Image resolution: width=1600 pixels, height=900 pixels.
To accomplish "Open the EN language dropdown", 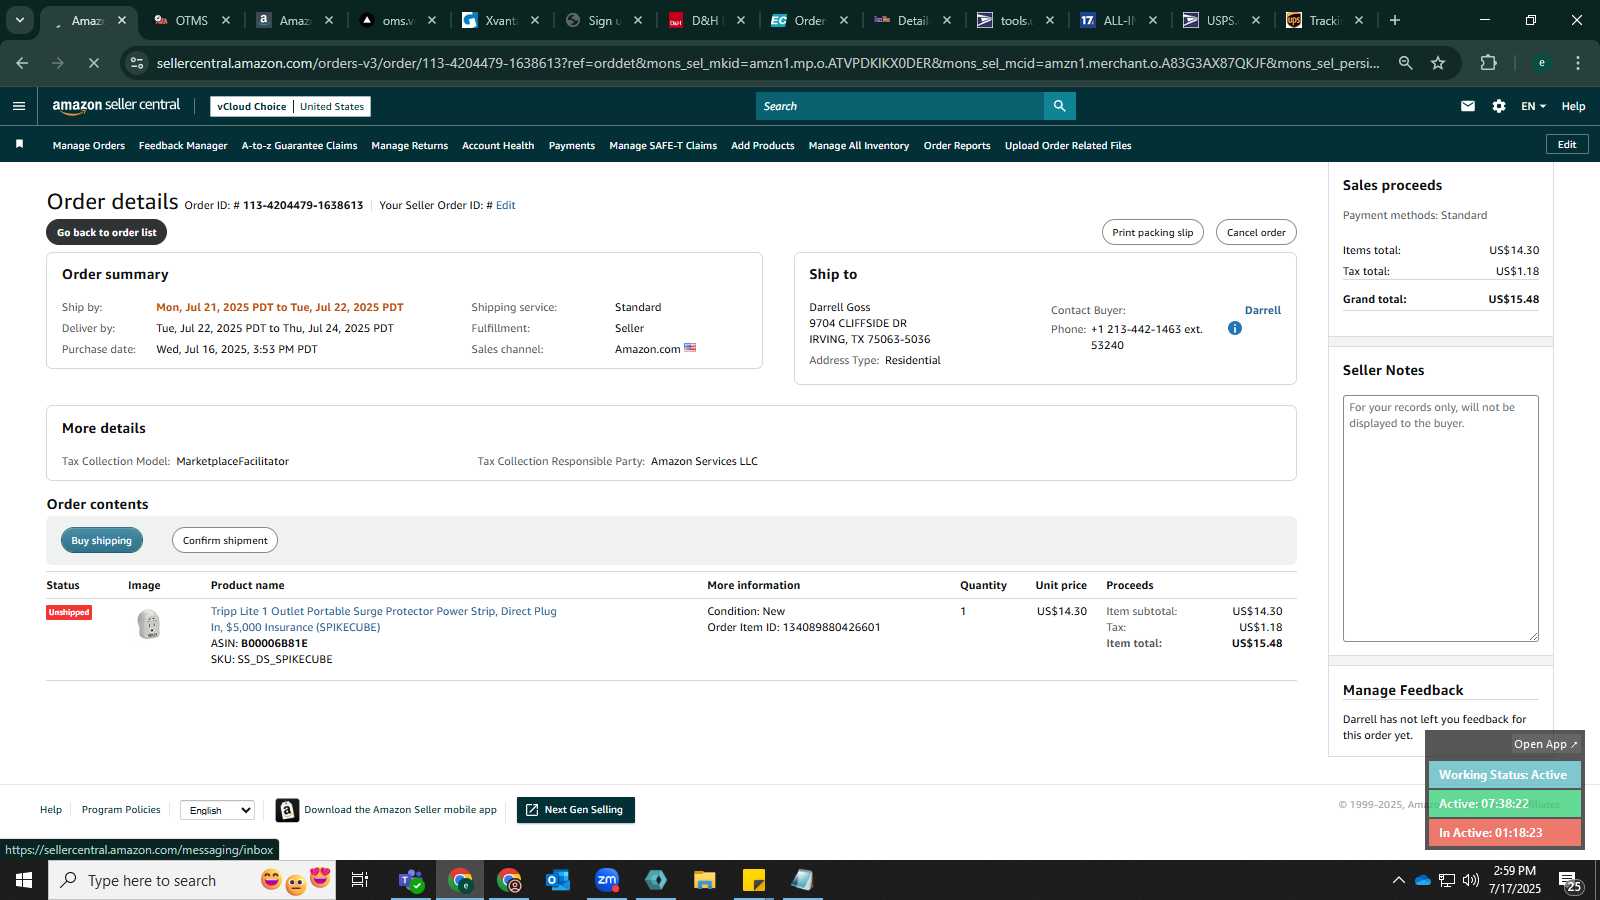I will (1533, 106).
